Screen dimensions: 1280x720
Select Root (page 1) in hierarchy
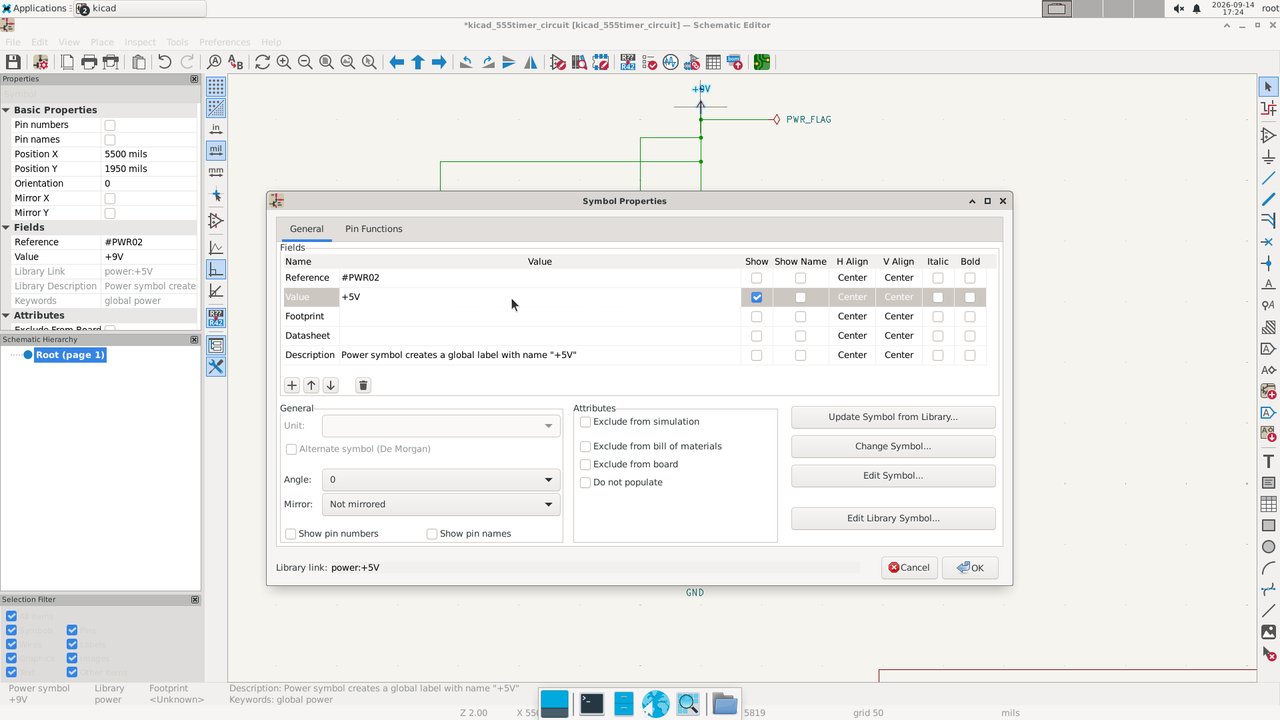tap(70, 355)
